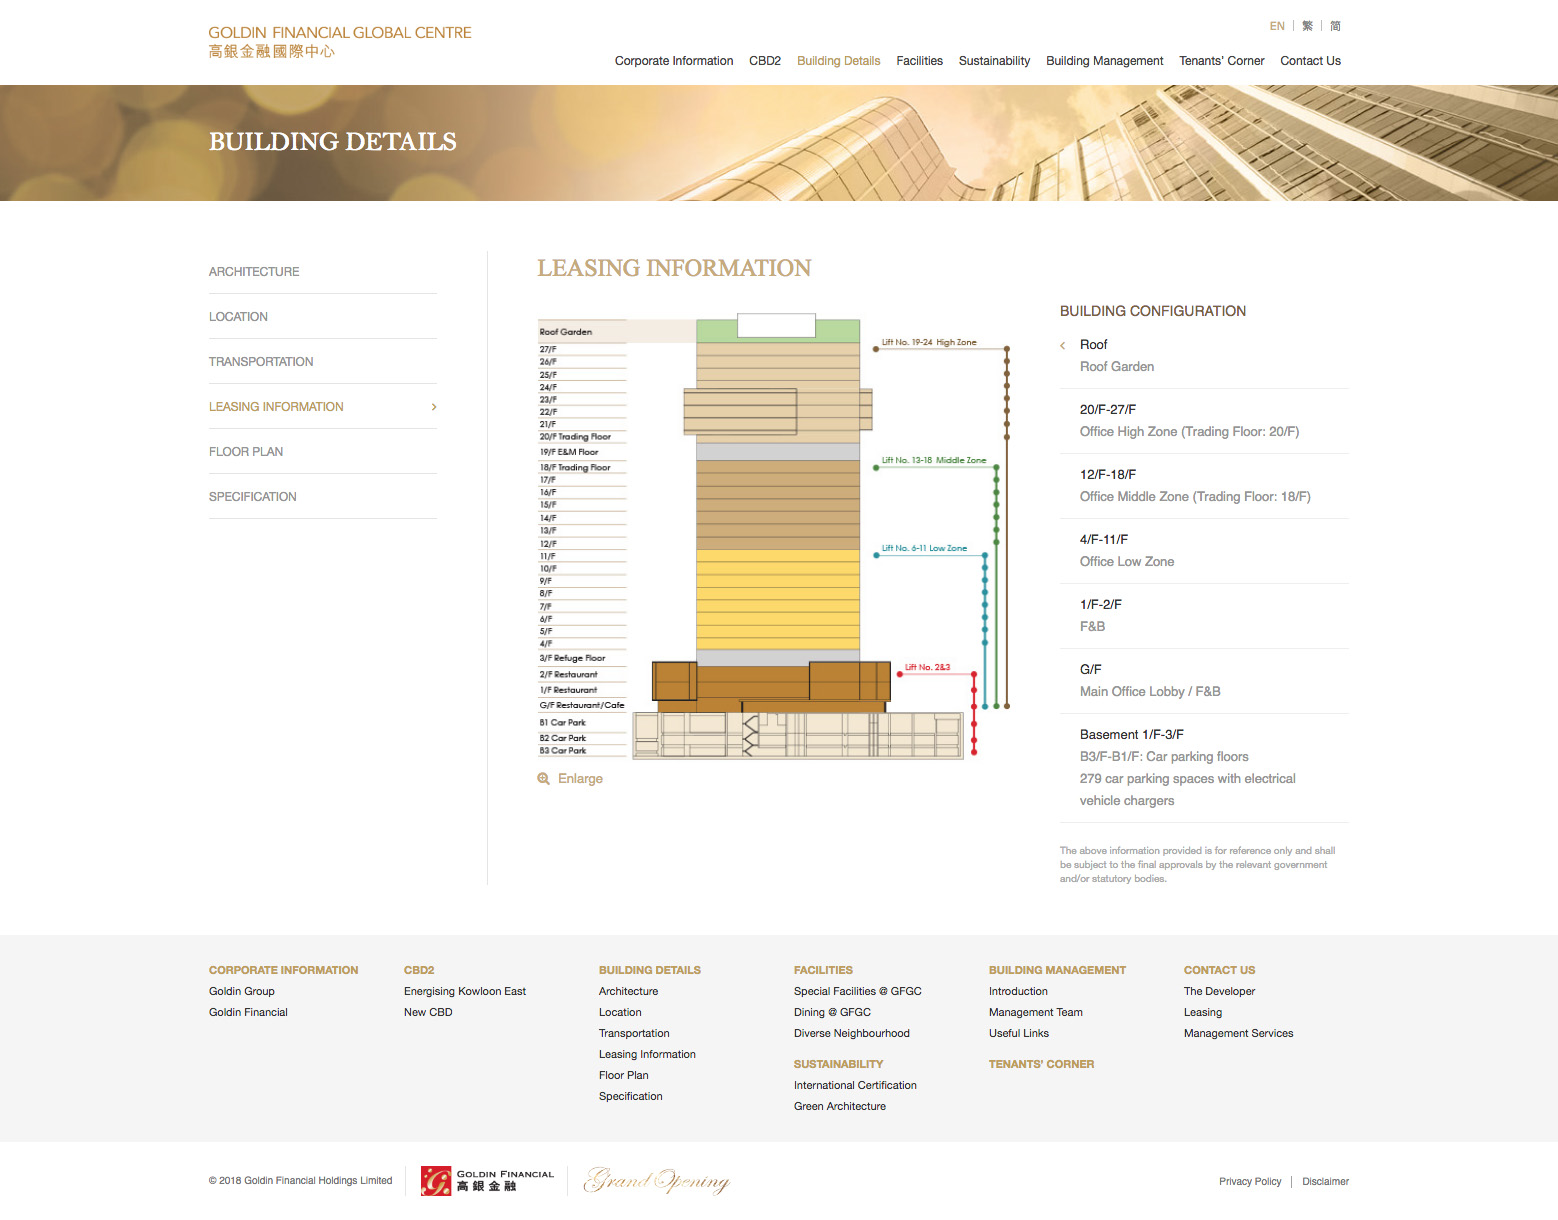Open Energising Kowloon East footer link
Viewport: 1558px width, 1220px height.
pos(465,992)
